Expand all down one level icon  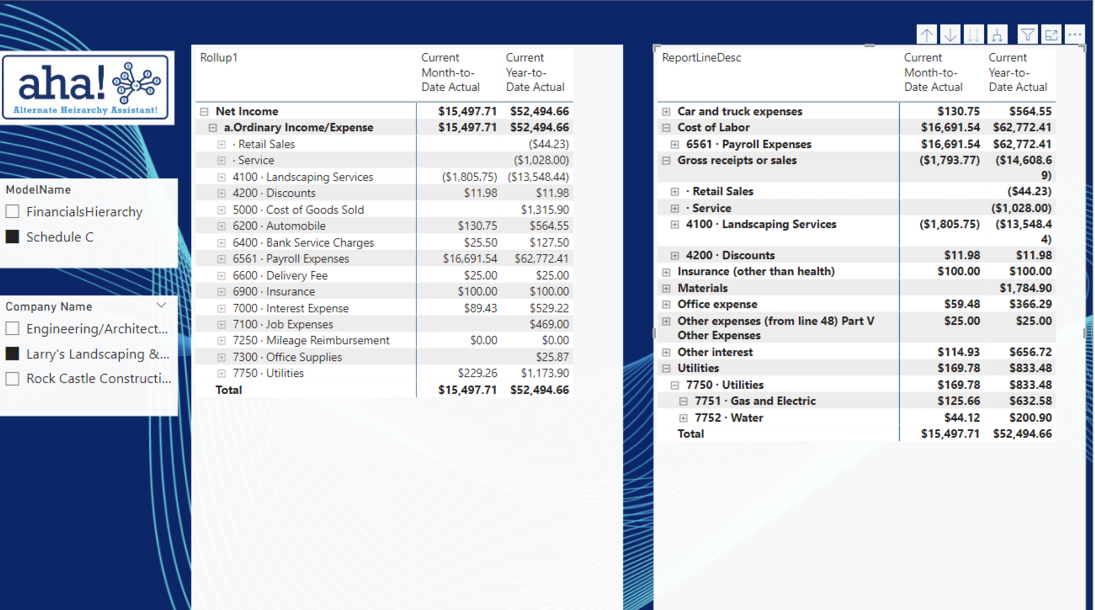point(997,34)
